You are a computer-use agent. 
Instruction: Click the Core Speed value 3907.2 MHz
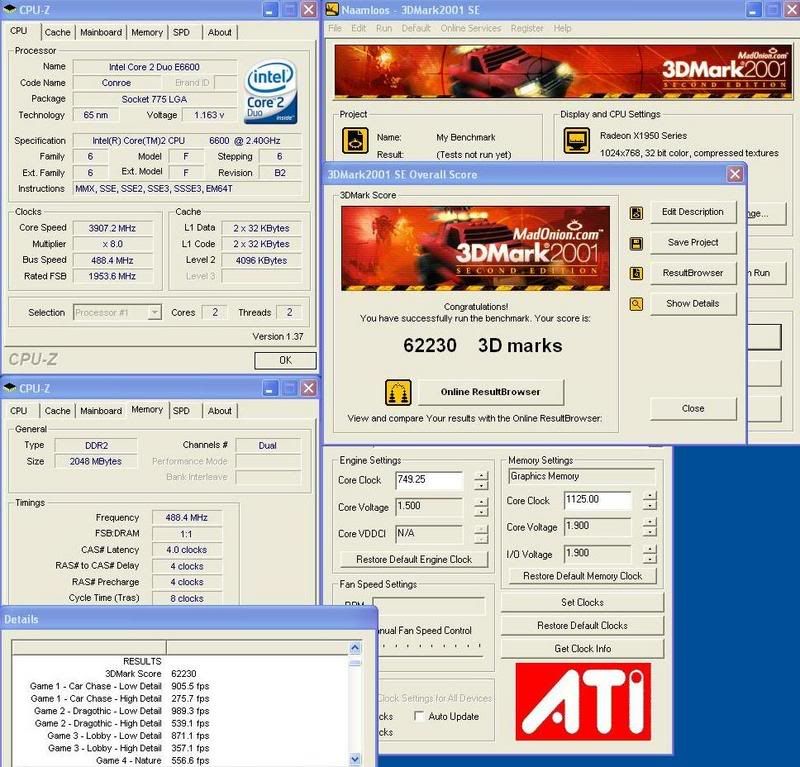click(x=112, y=228)
